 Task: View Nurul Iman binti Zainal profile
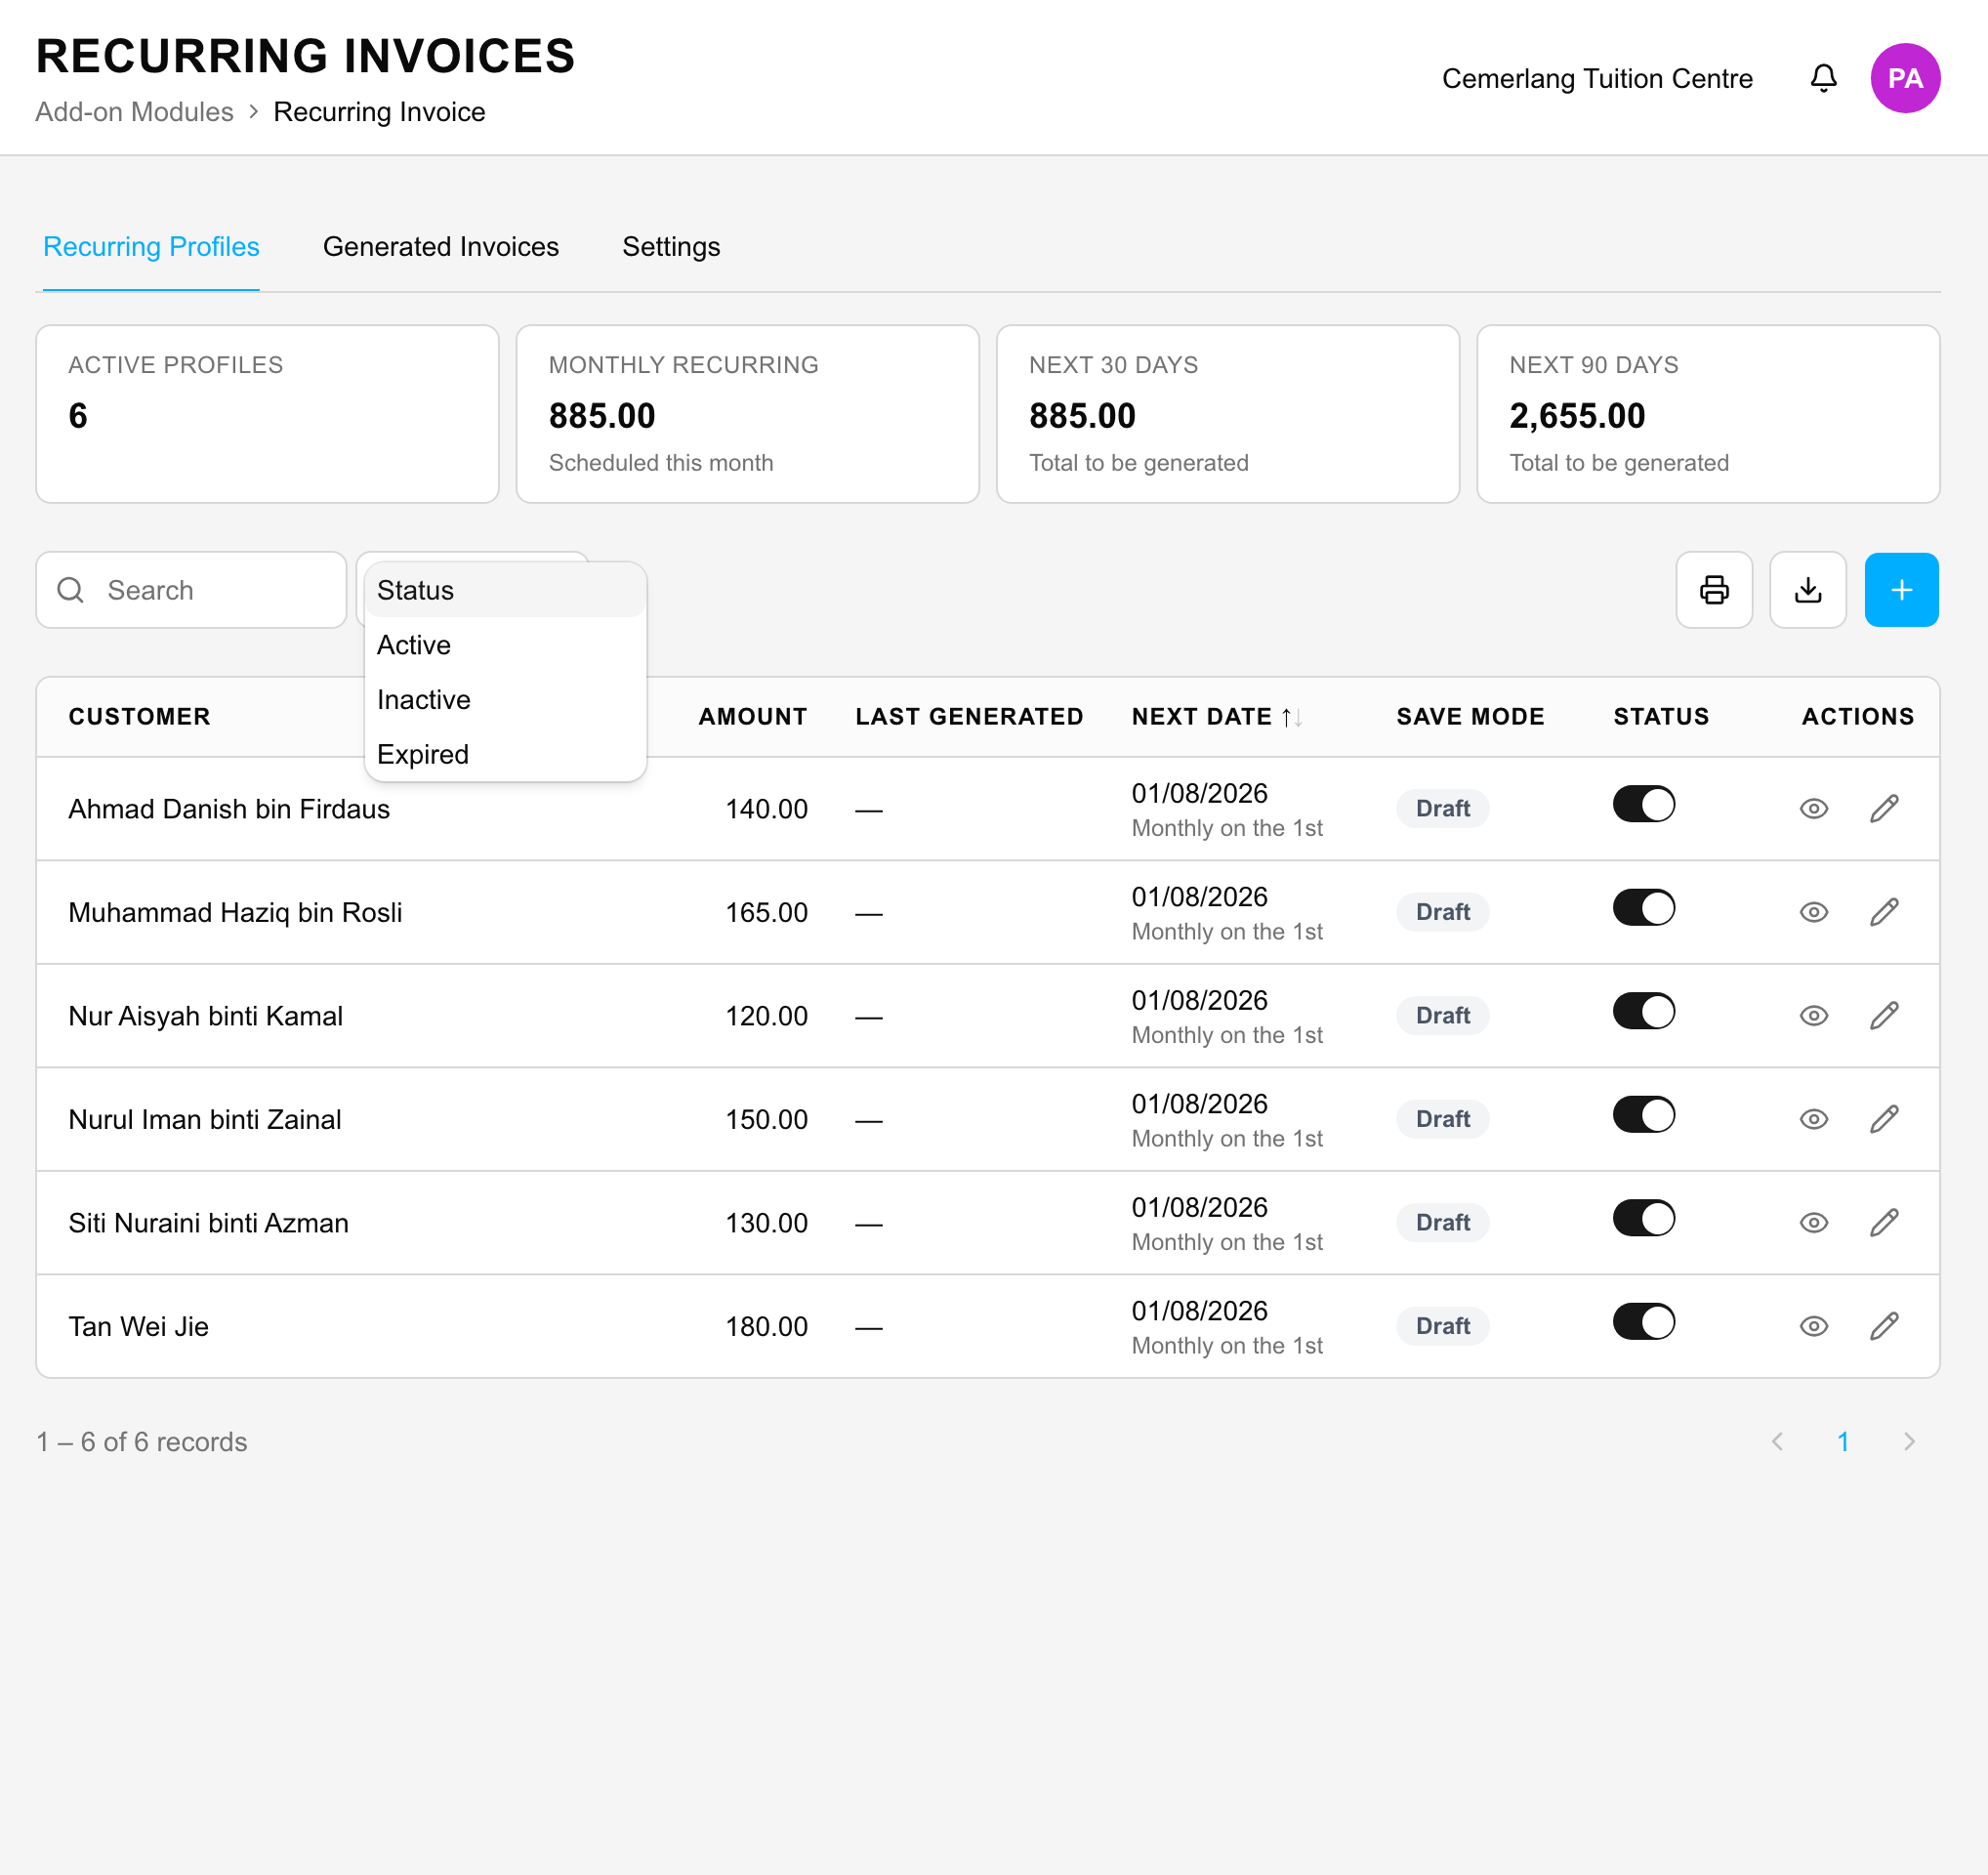click(1813, 1119)
